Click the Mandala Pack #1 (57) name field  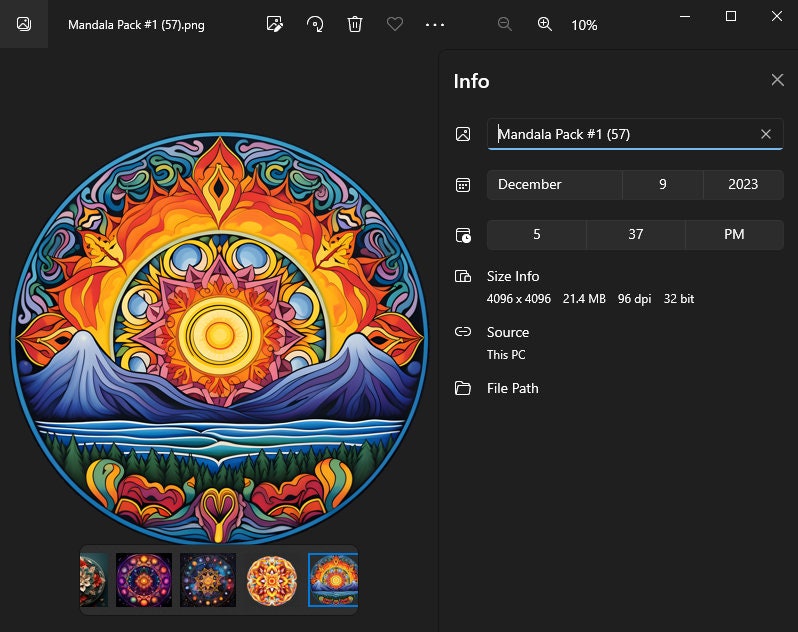pos(635,134)
